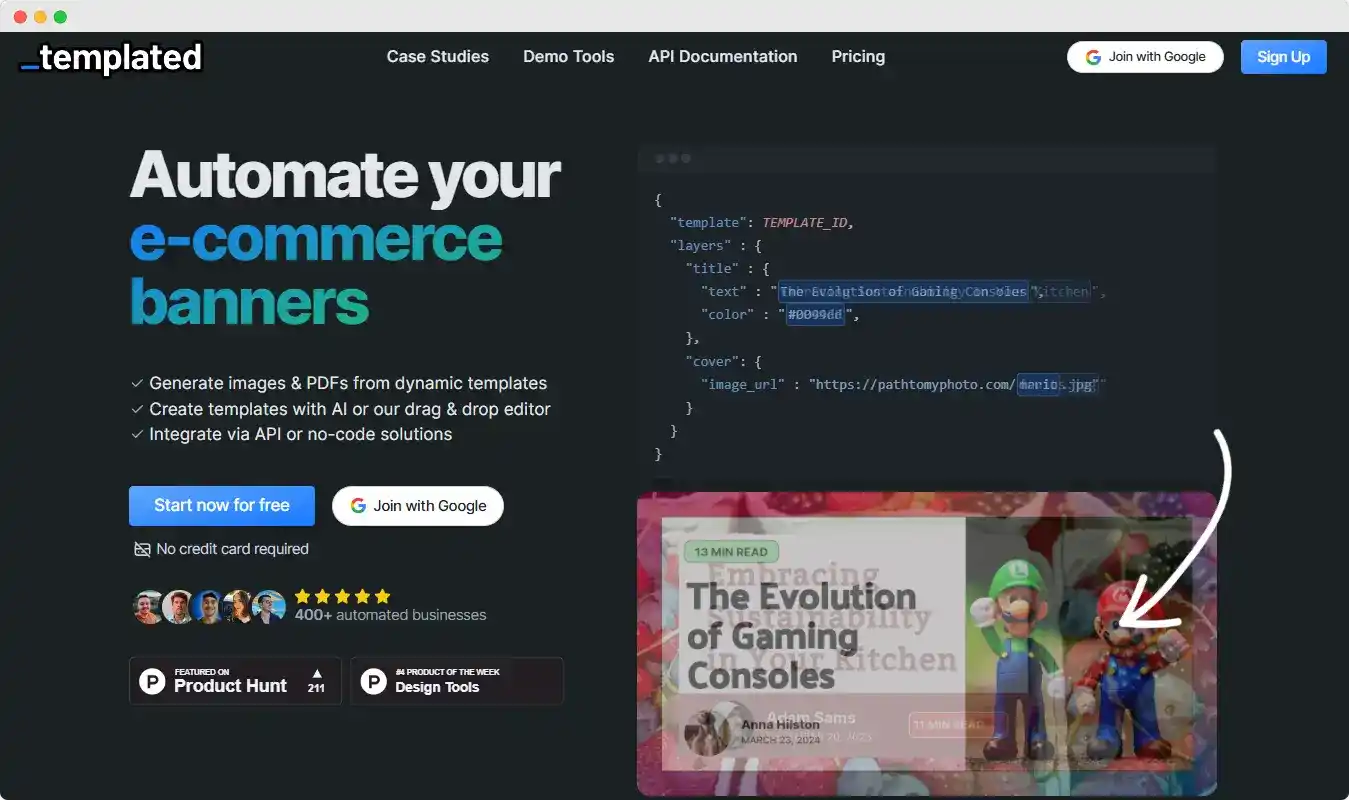
Task: Click the Google G icon in the top navbar
Action: coord(1093,57)
